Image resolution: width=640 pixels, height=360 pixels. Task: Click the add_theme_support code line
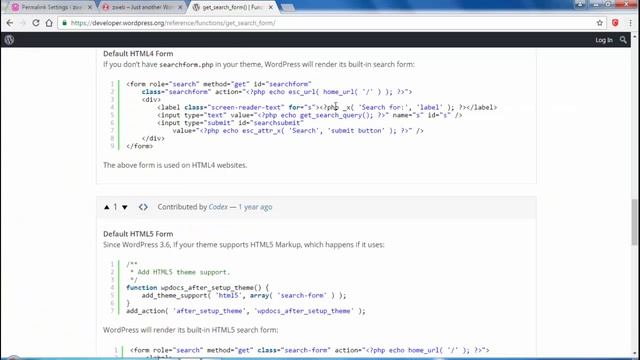tap(244, 296)
